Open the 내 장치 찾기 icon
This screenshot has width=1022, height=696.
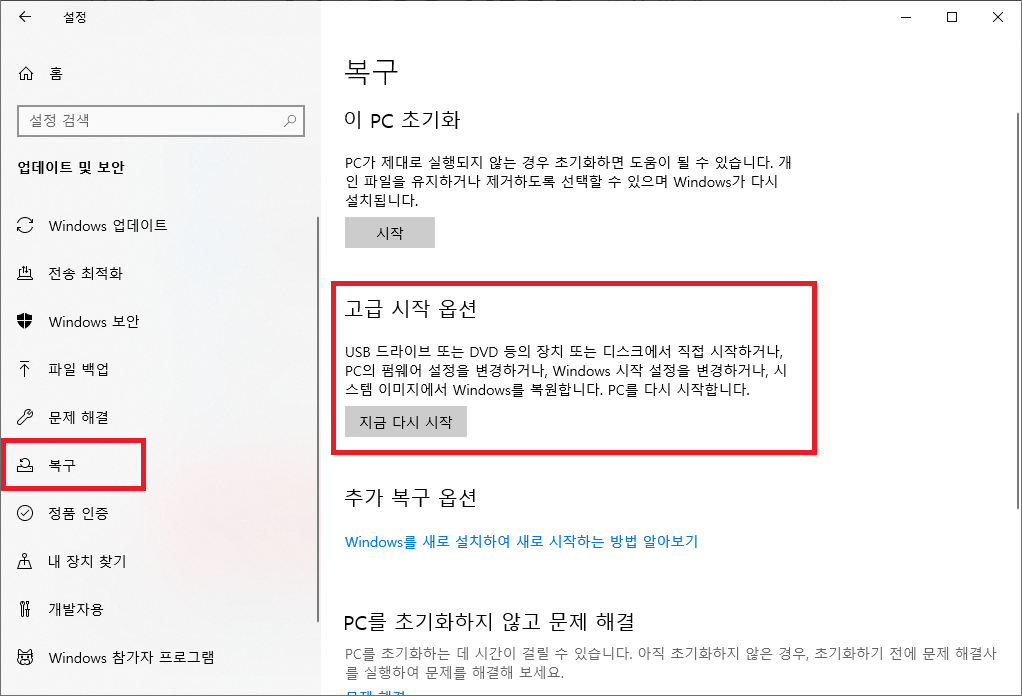pos(25,561)
